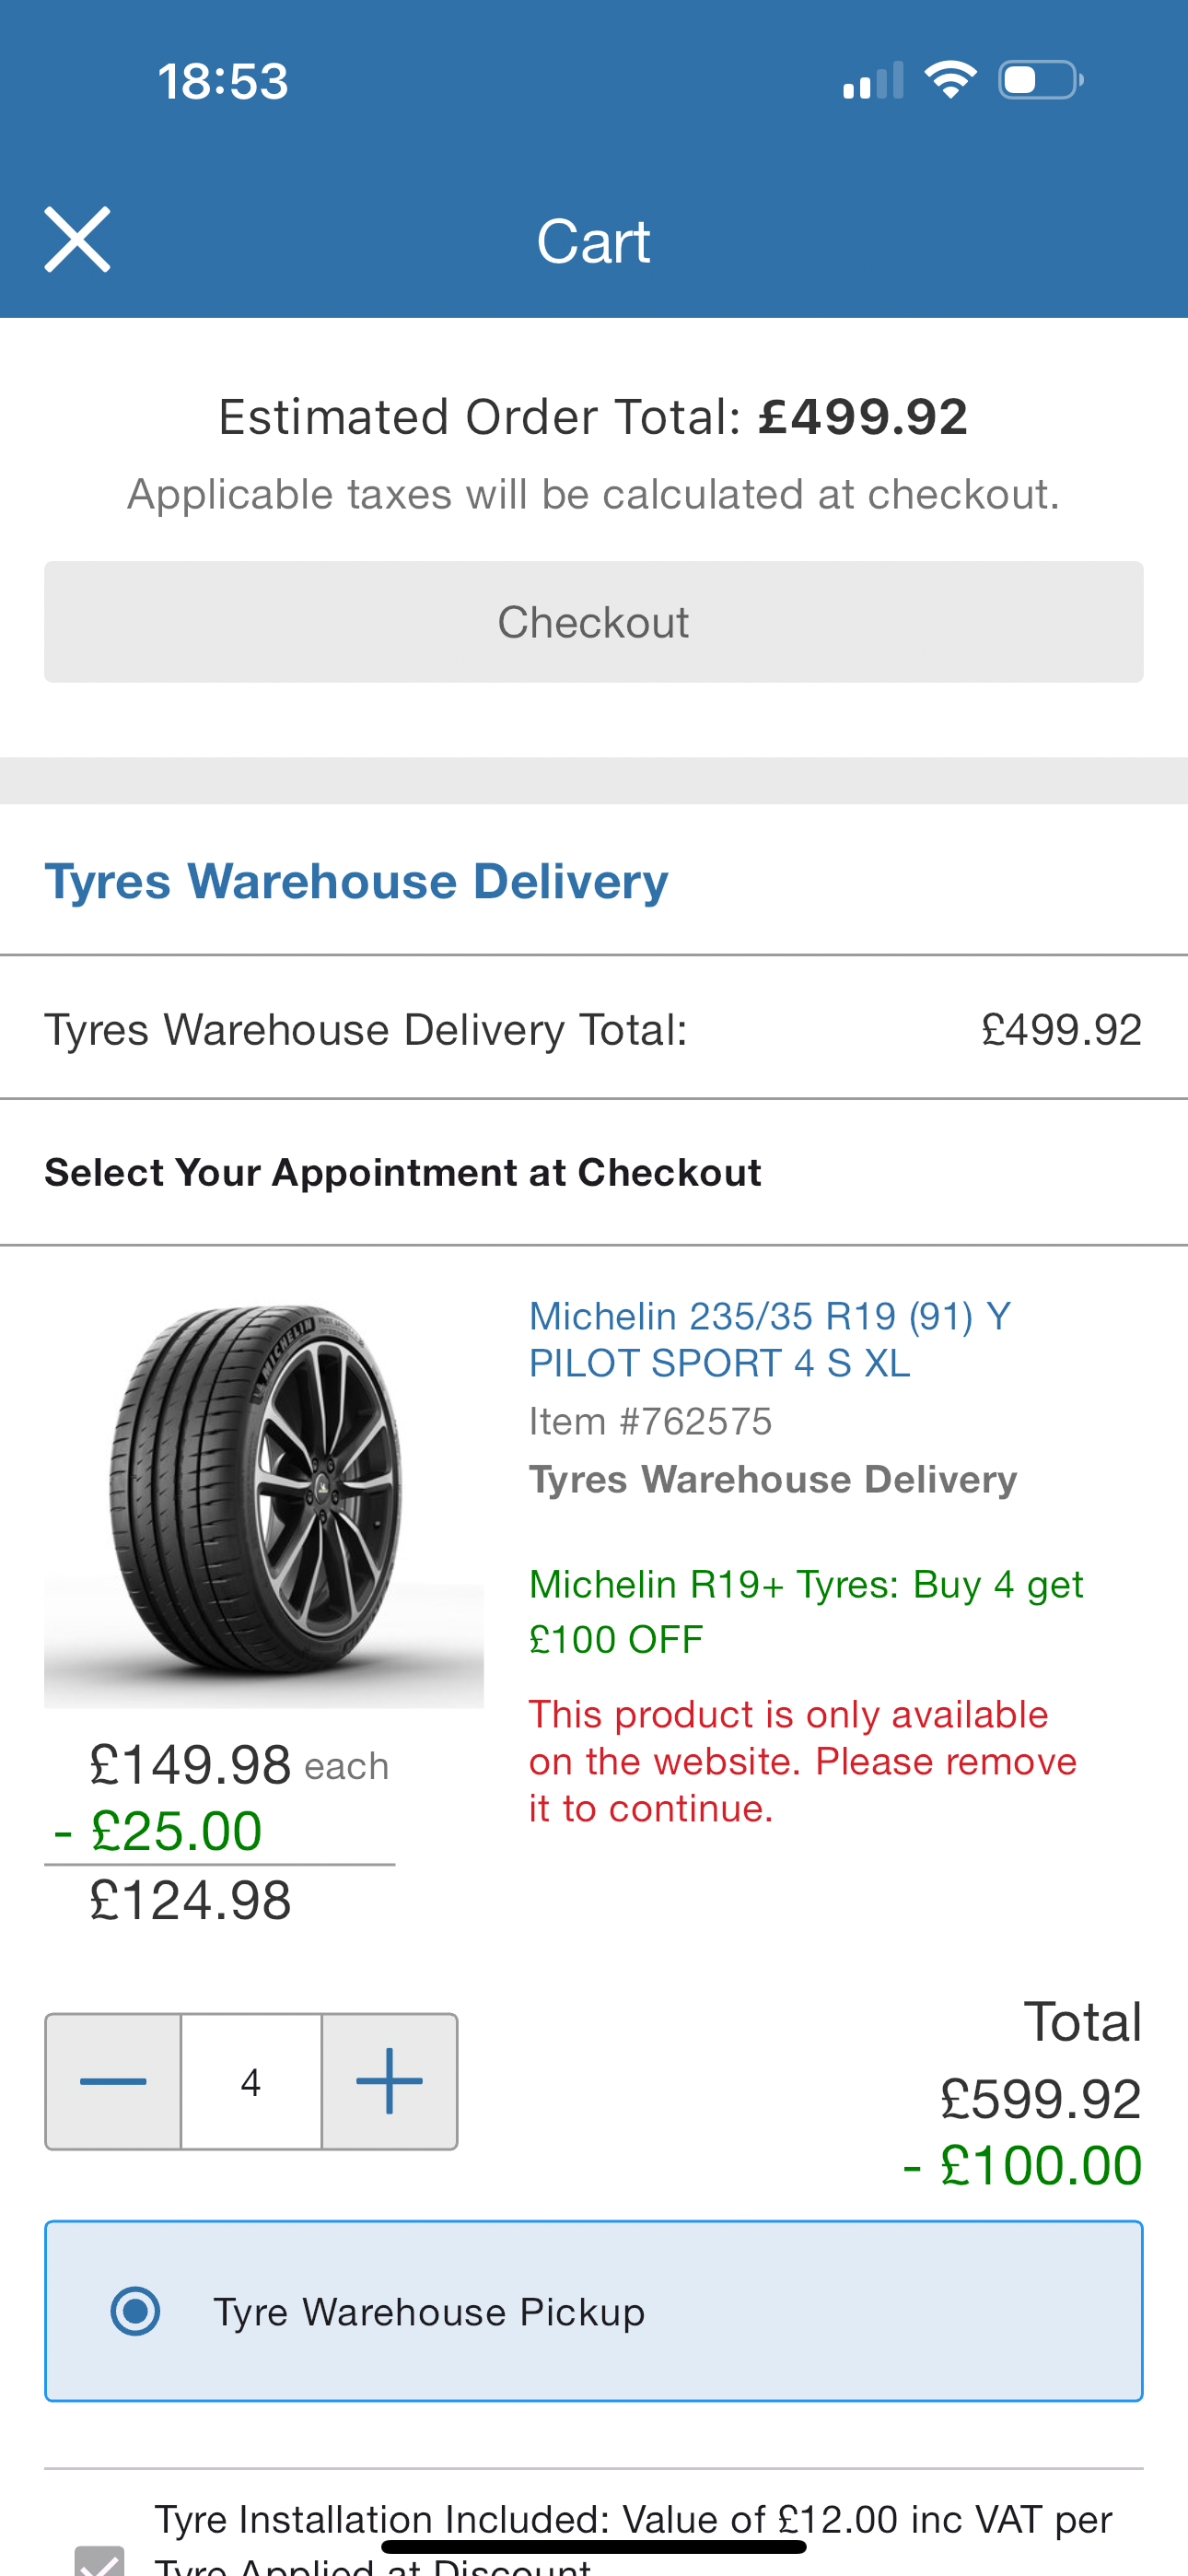Tap the Tyre Installation Included label text

[x=632, y=2520]
